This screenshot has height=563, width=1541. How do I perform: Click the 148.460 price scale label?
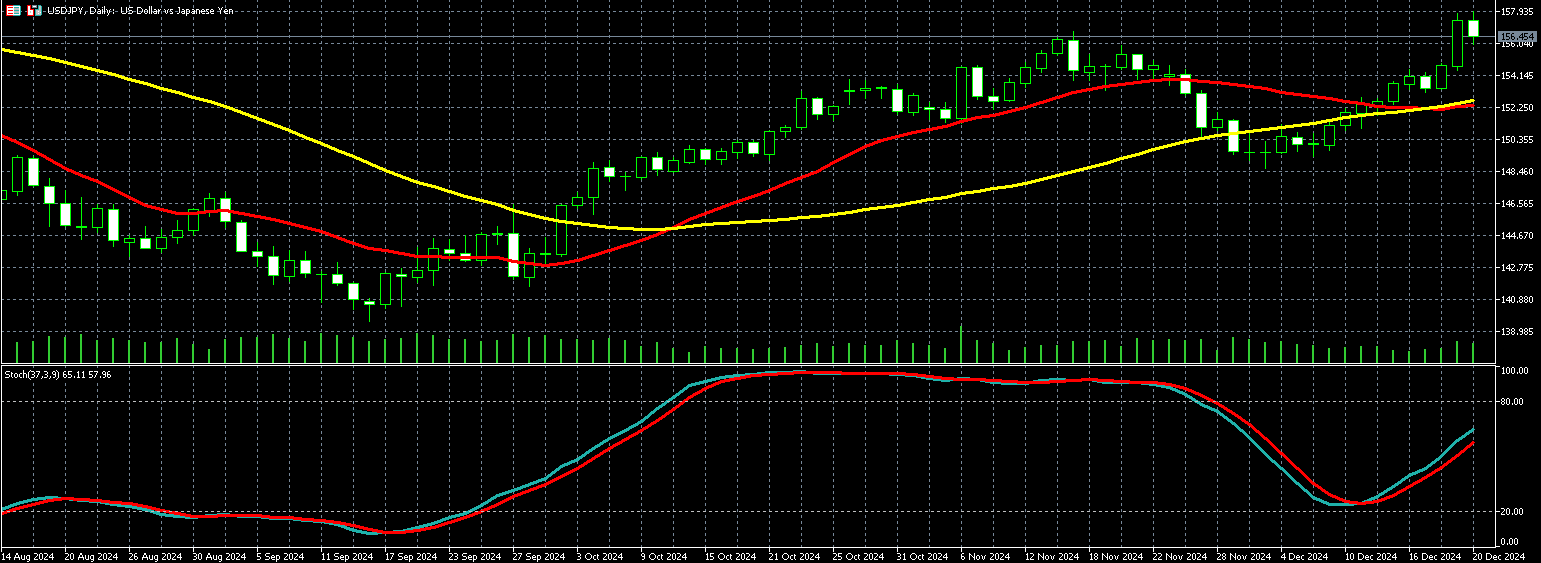1518,172
